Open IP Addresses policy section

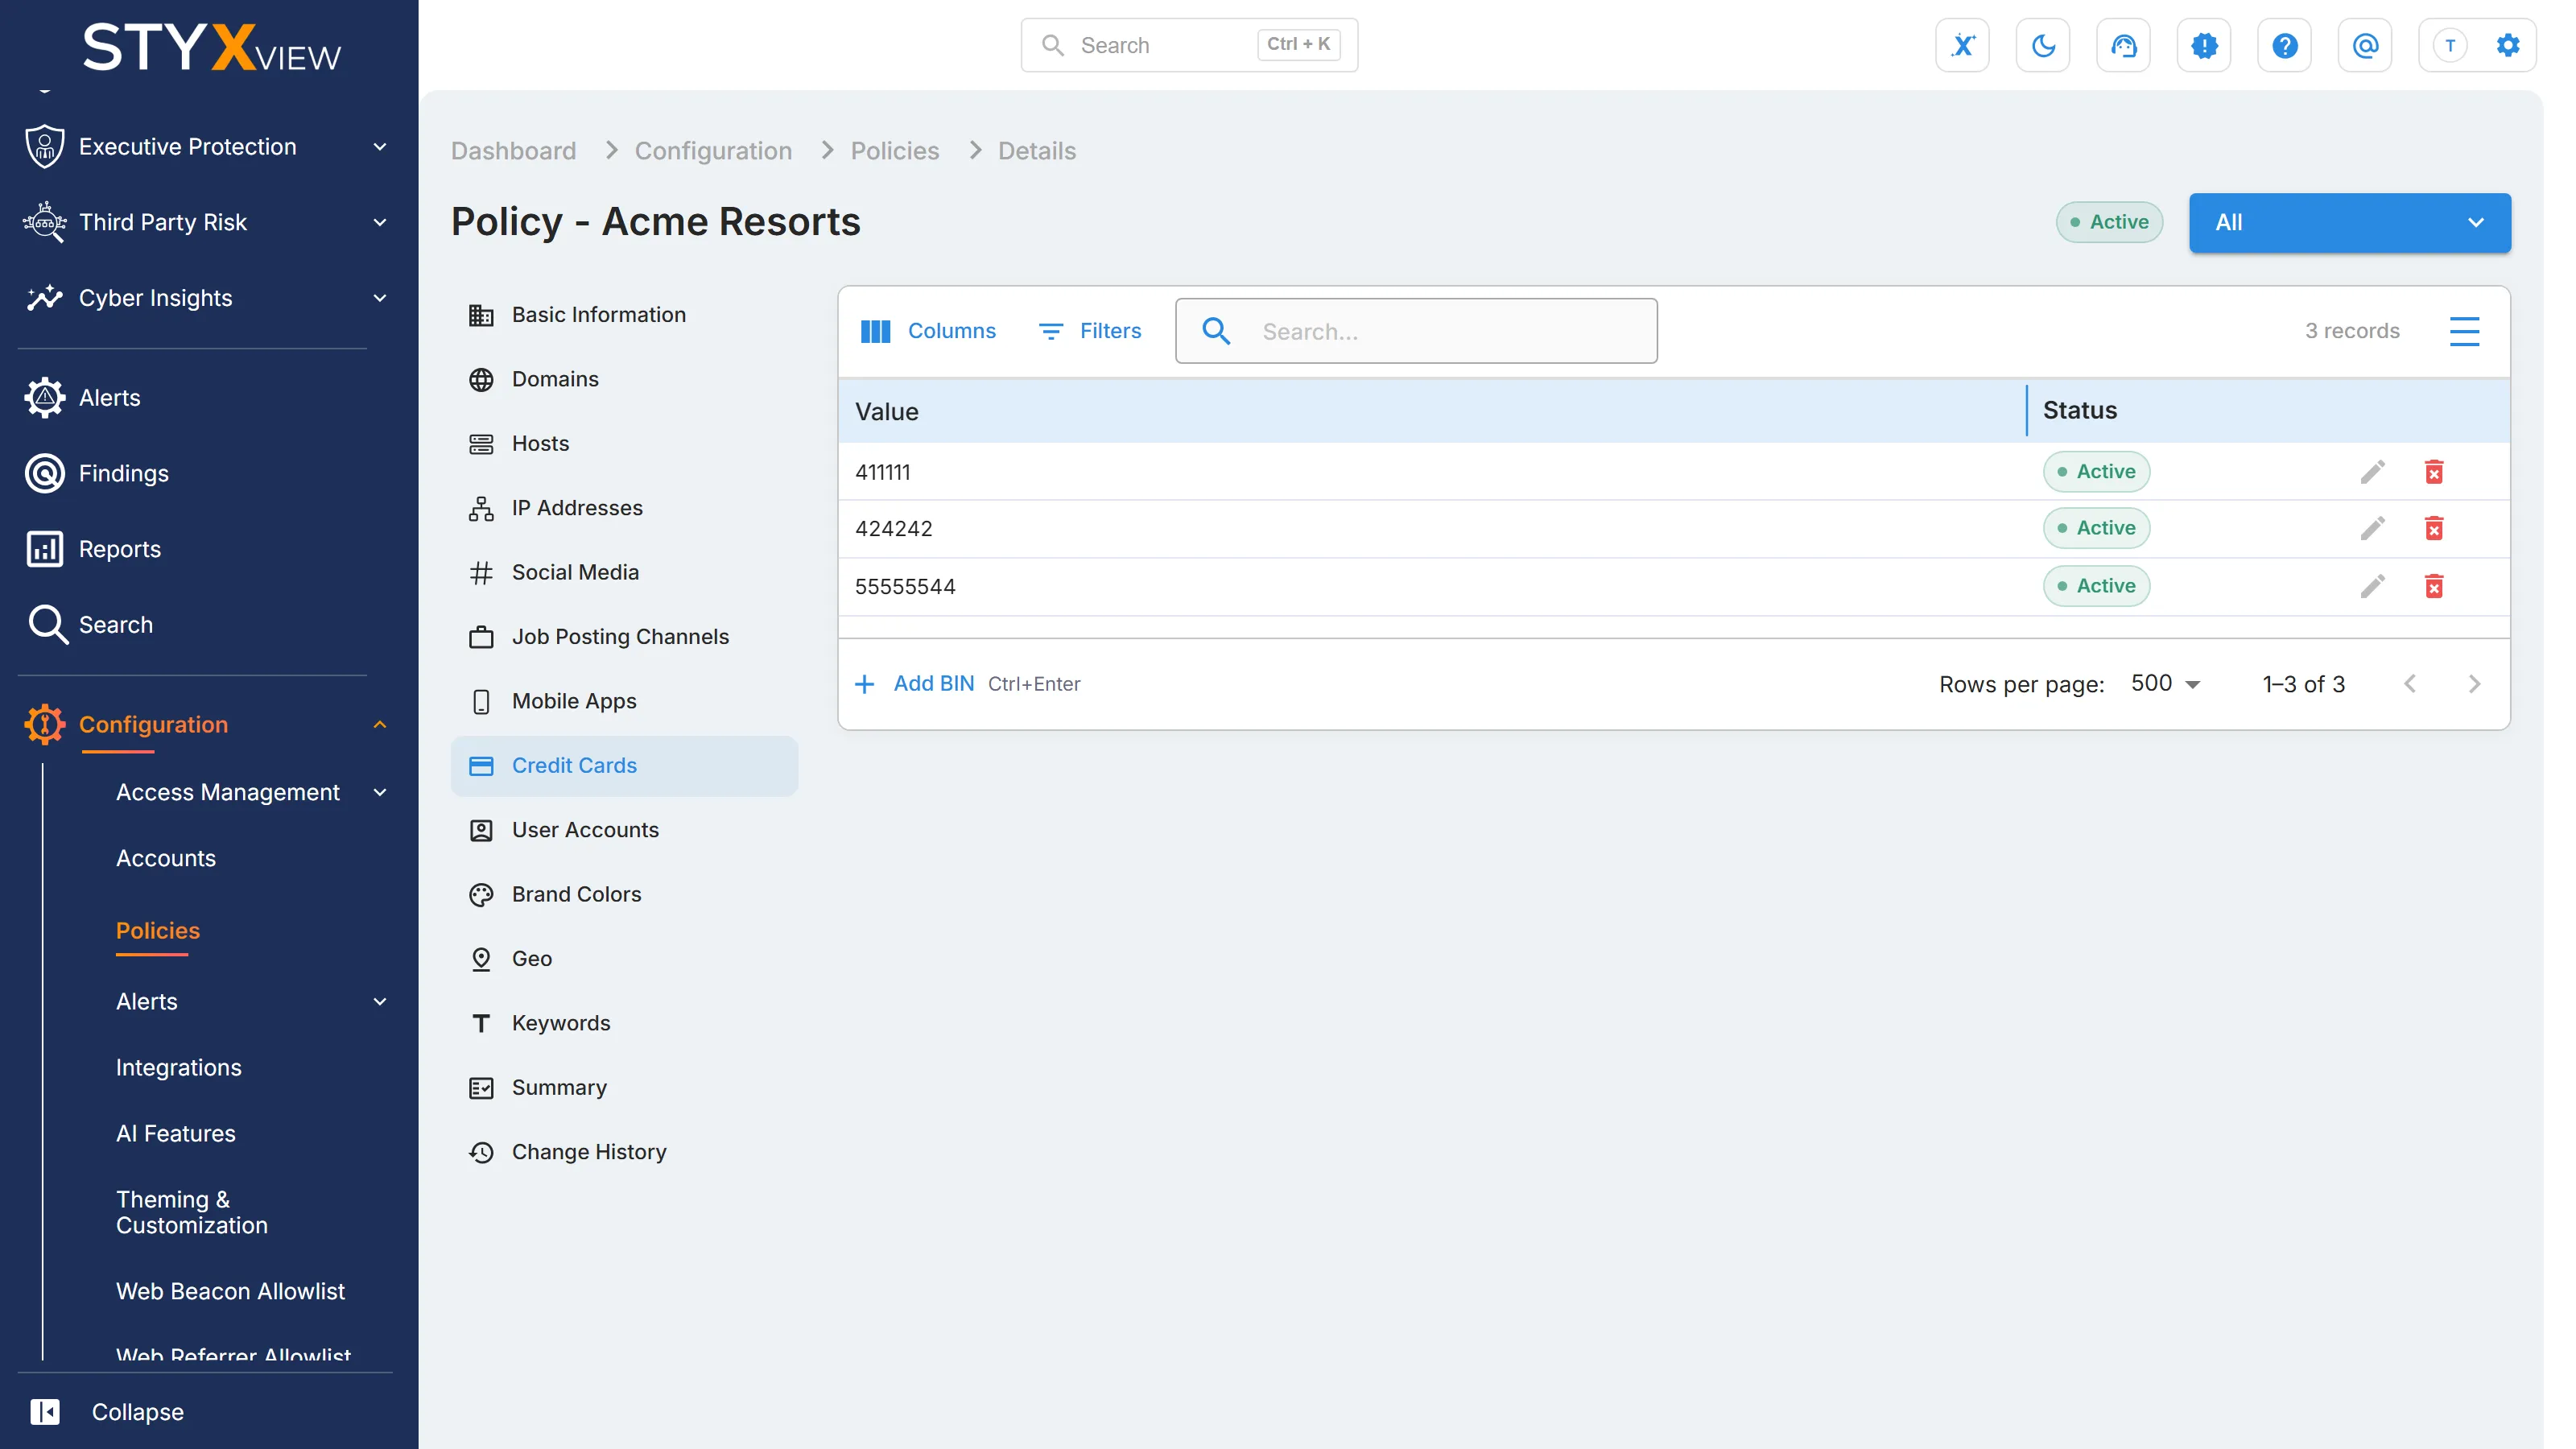pos(624,508)
